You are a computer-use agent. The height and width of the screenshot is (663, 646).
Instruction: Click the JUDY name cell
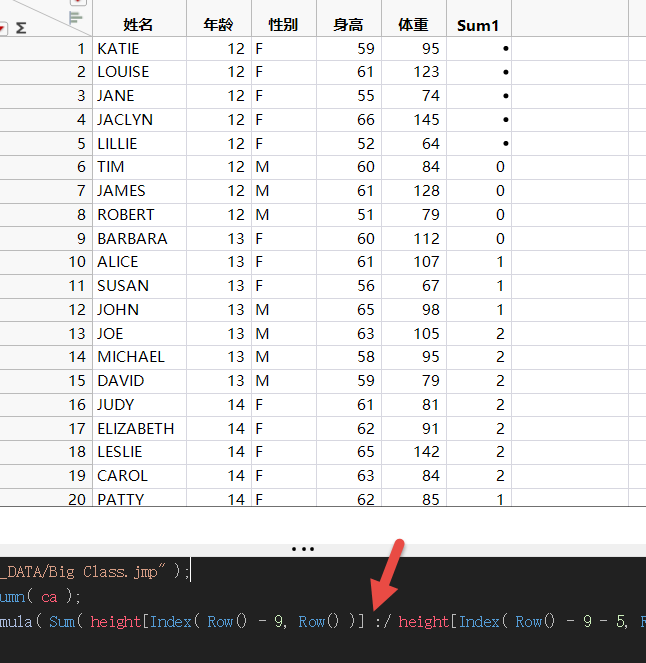[139, 405]
